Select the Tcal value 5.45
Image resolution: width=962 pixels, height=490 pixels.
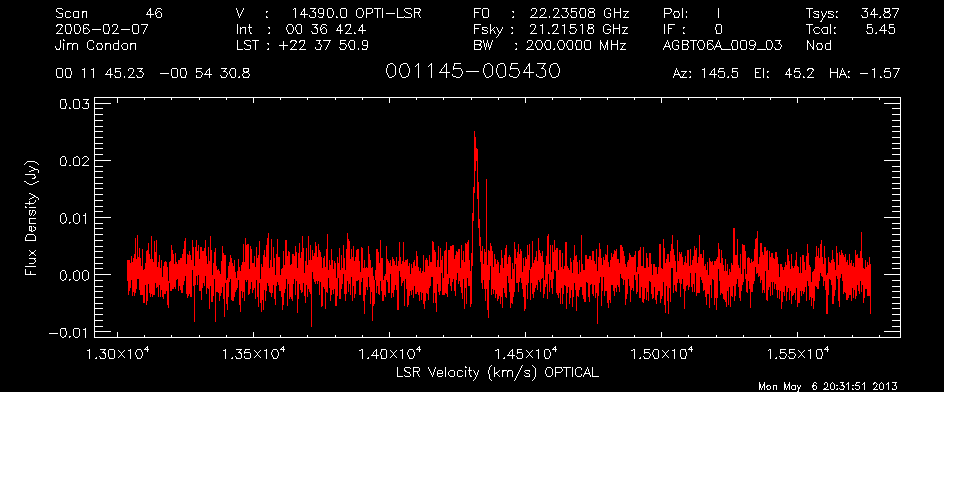click(880, 29)
